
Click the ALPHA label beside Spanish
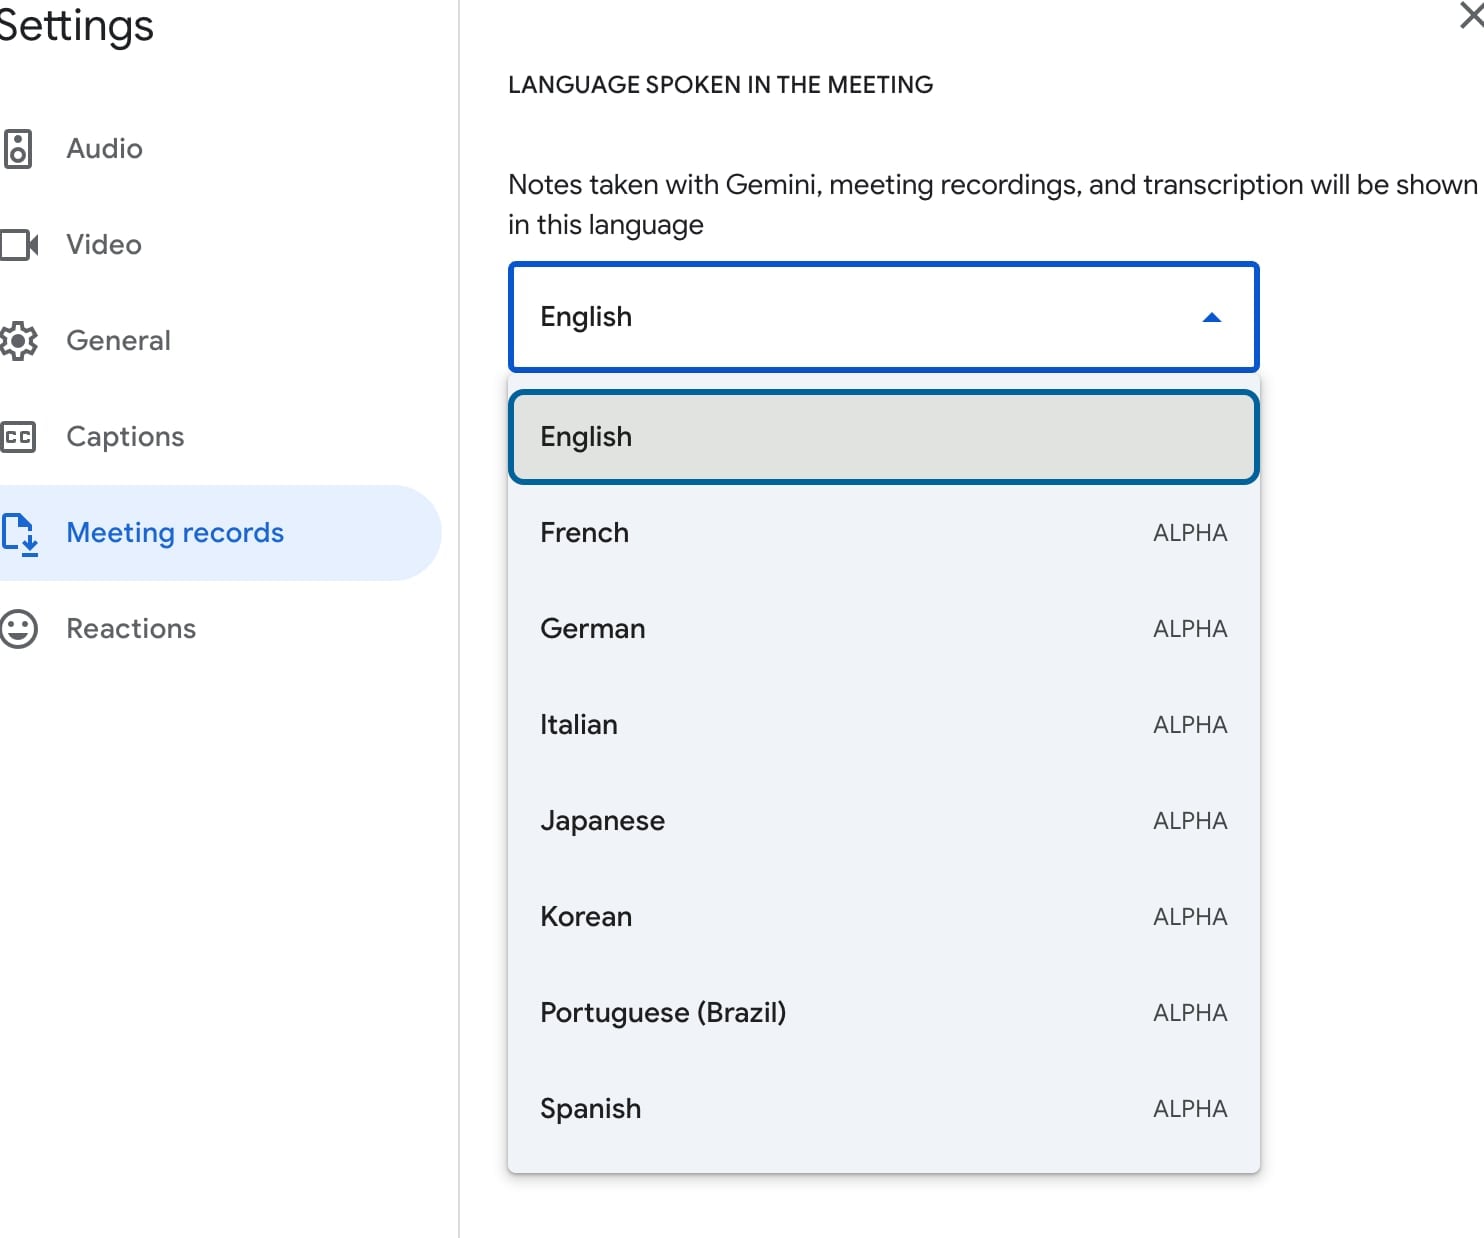1190,1109
